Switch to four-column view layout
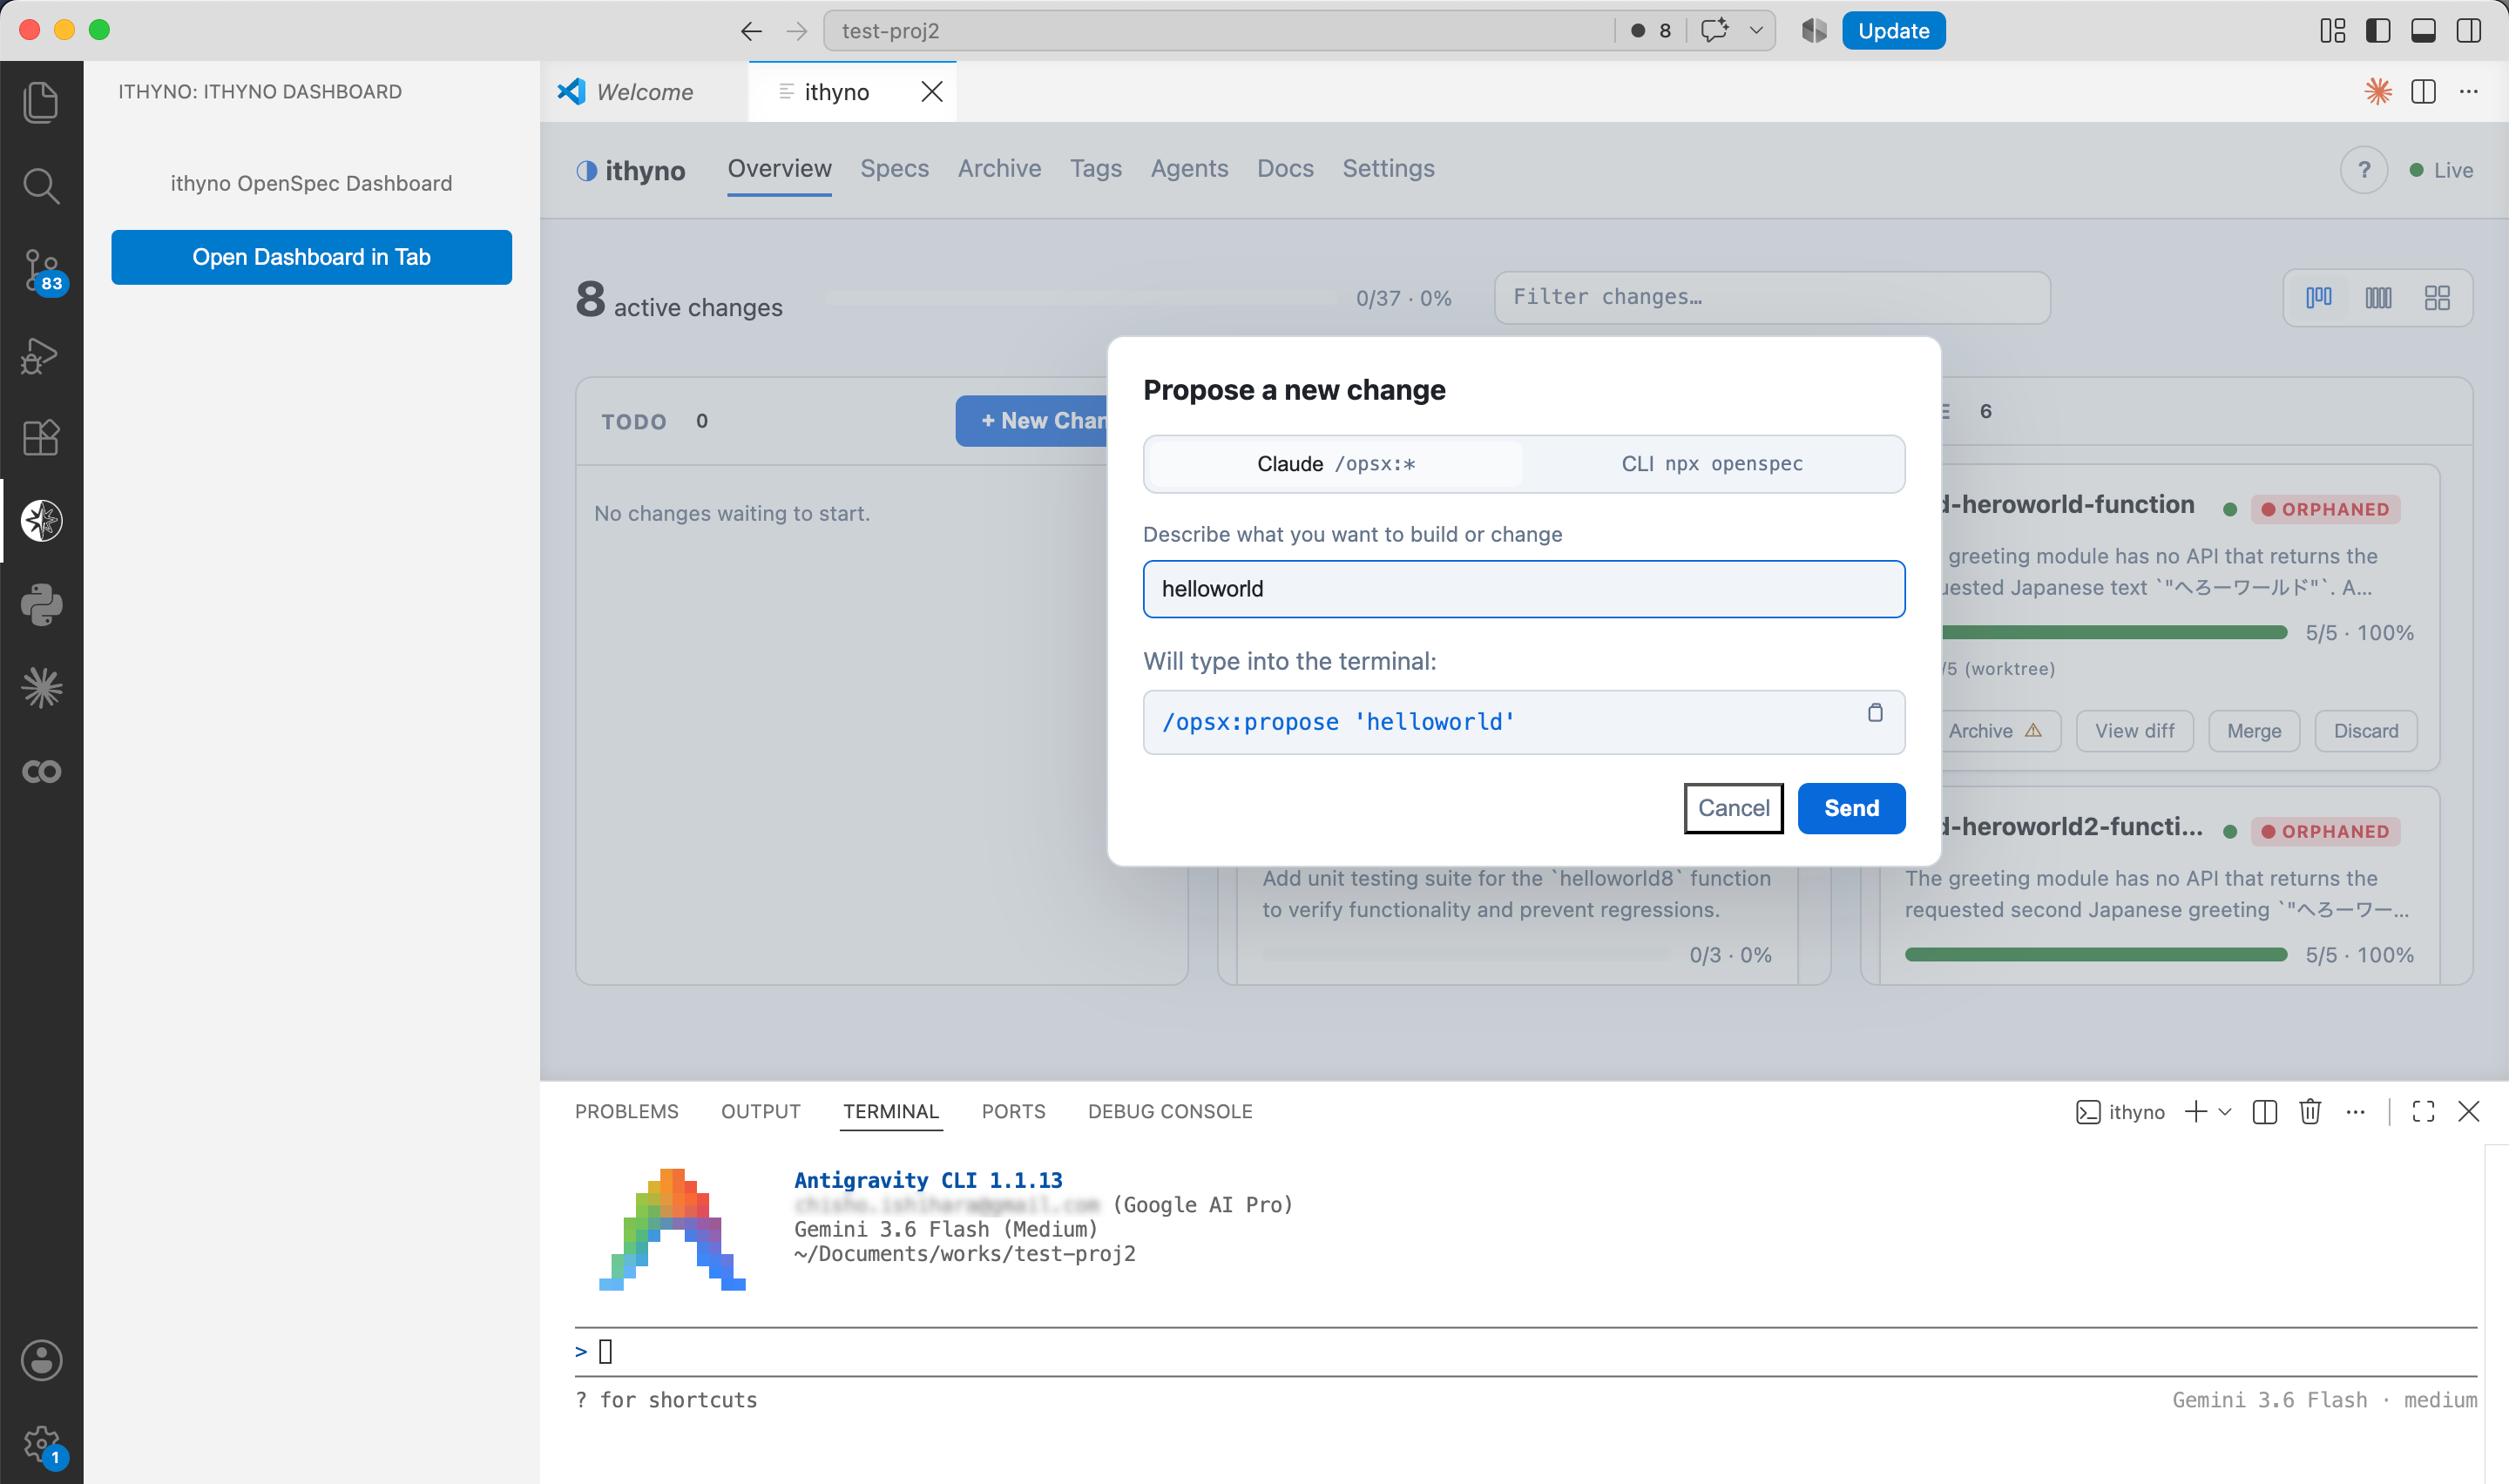The height and width of the screenshot is (1484, 2509). click(2378, 298)
